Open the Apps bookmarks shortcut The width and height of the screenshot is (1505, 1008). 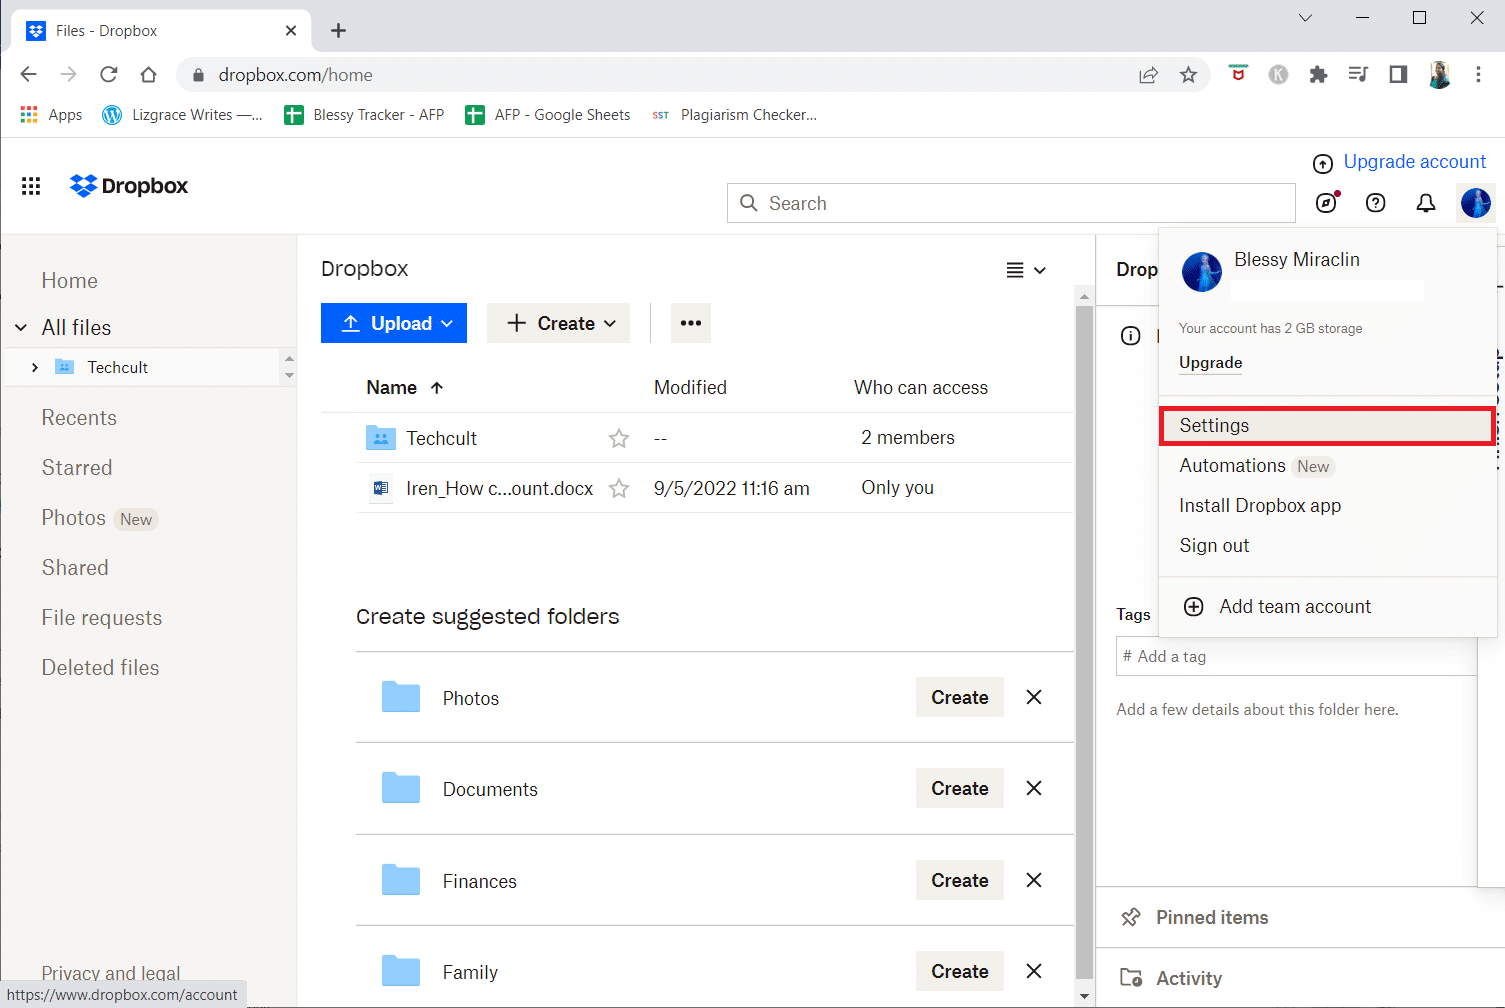click(x=51, y=115)
